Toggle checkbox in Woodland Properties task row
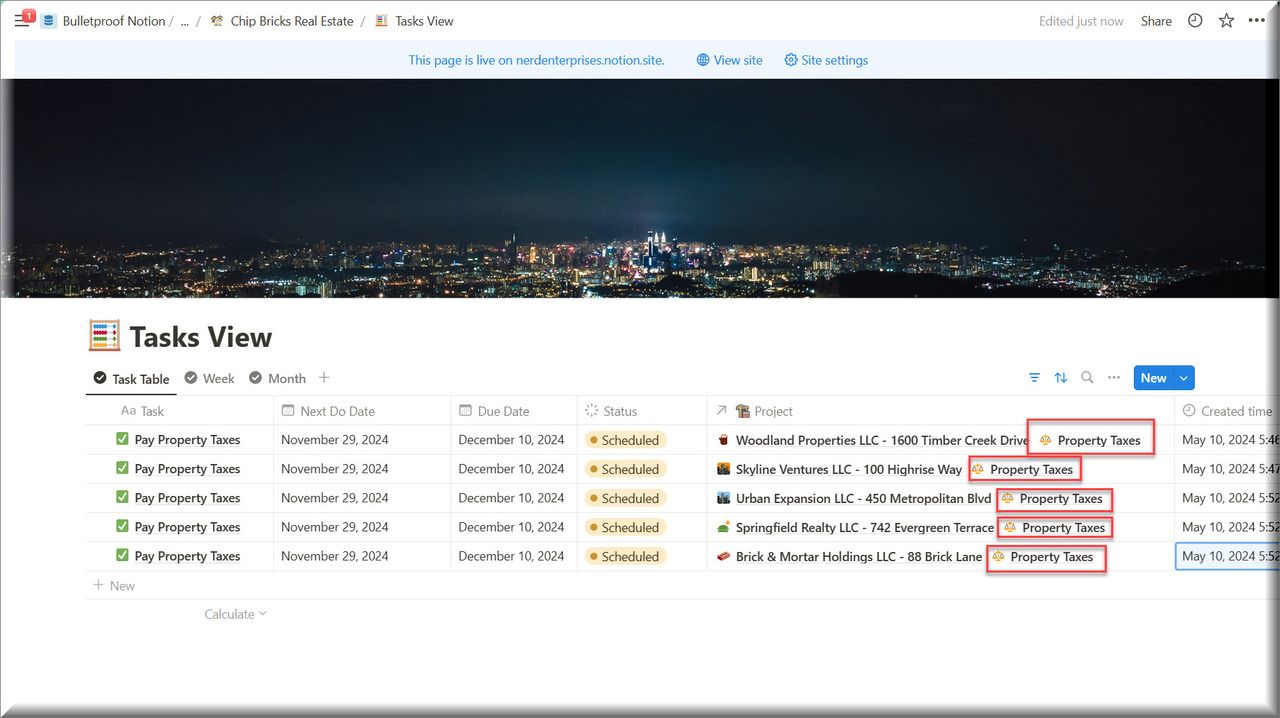 point(122,439)
